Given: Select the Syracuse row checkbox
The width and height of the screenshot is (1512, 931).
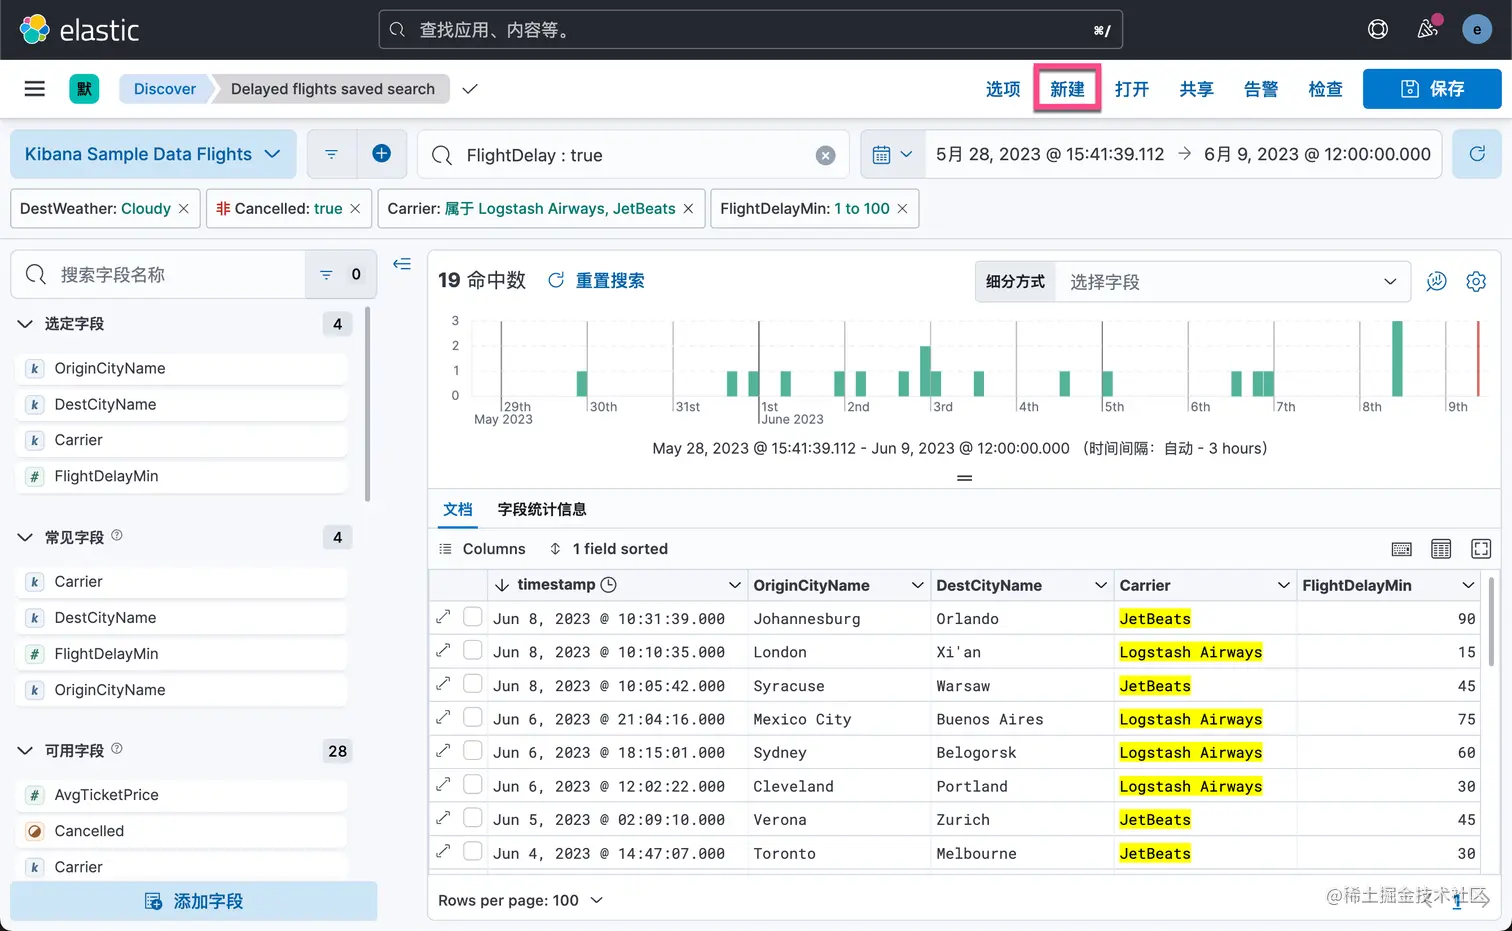Looking at the screenshot, I should [x=473, y=684].
